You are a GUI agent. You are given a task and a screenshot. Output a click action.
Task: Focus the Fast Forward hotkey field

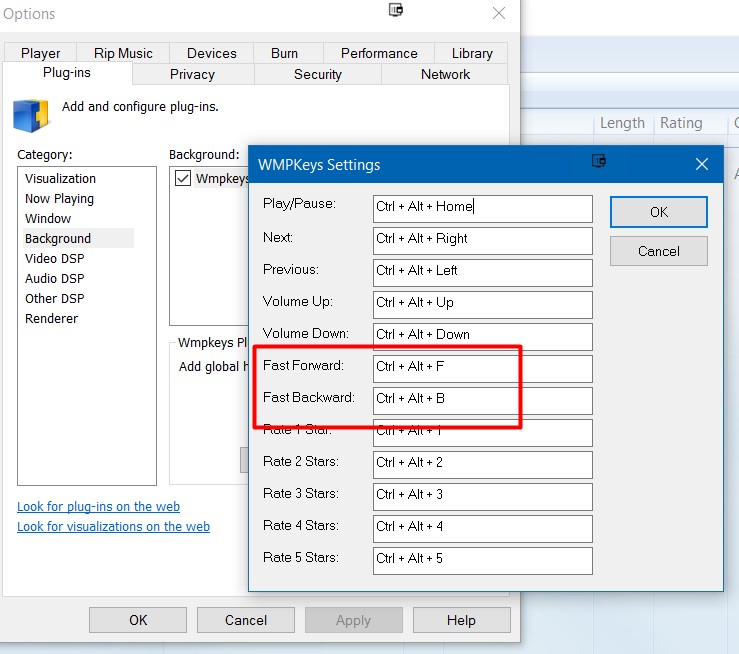tap(483, 369)
